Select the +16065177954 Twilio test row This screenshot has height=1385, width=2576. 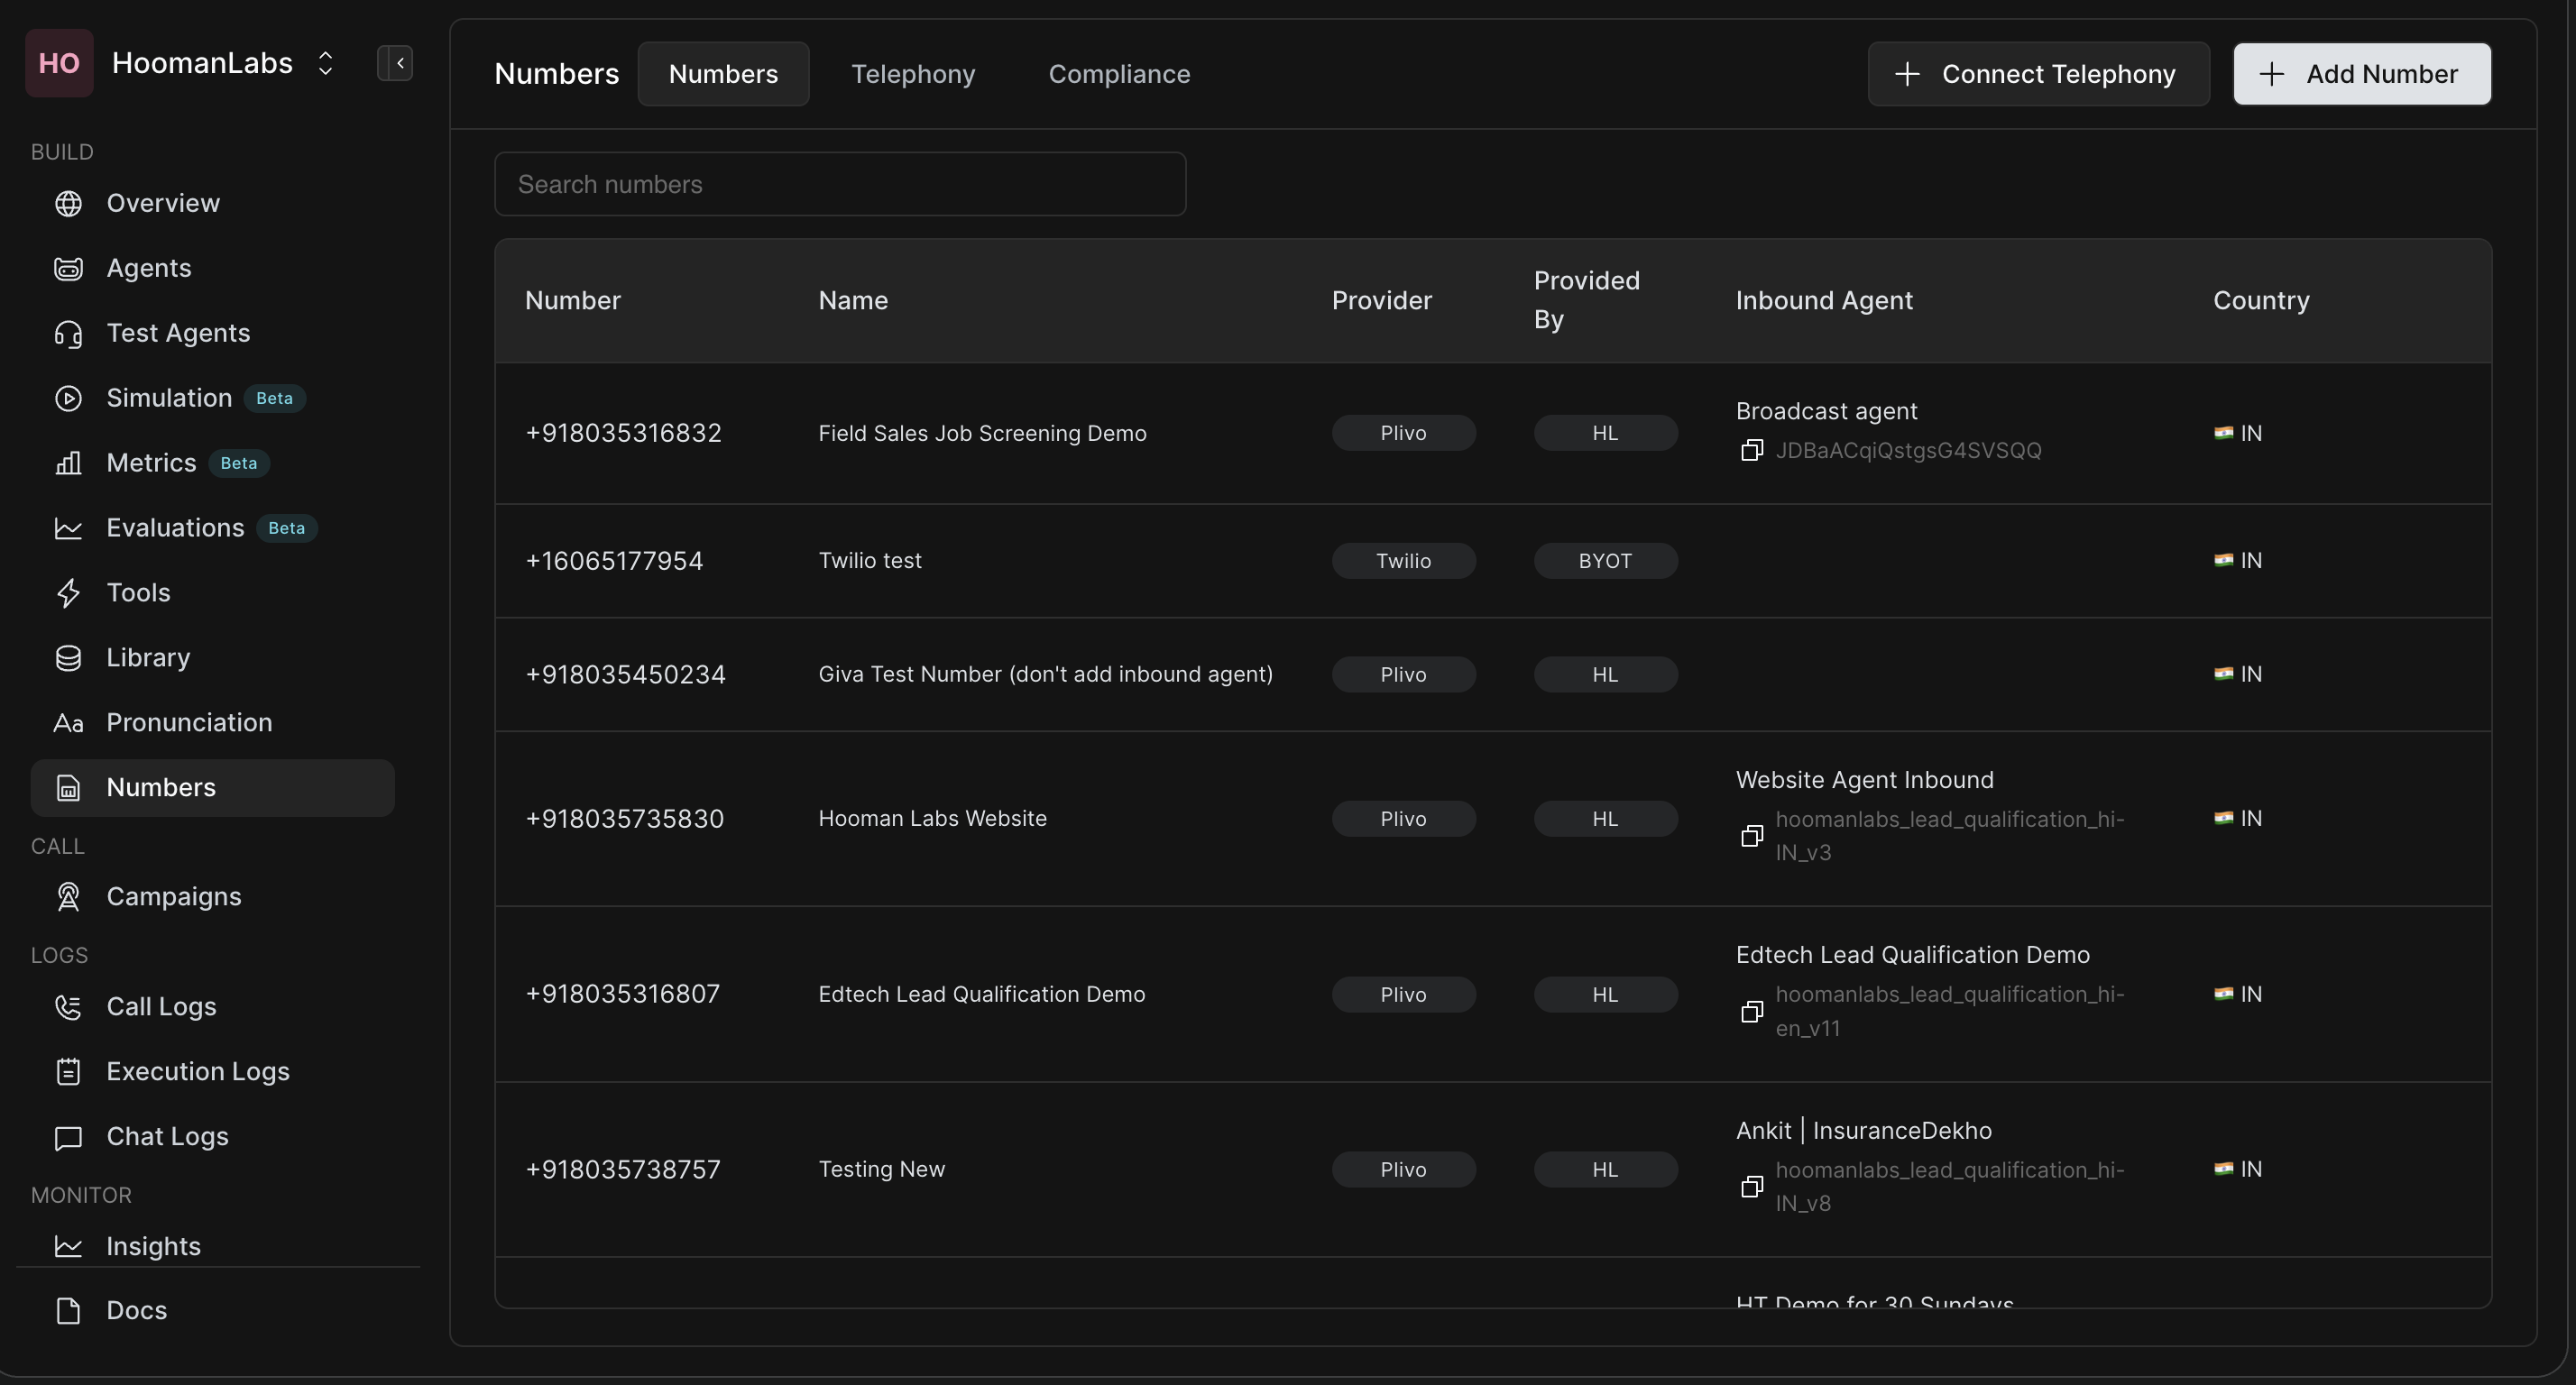pyautogui.click(x=1493, y=561)
